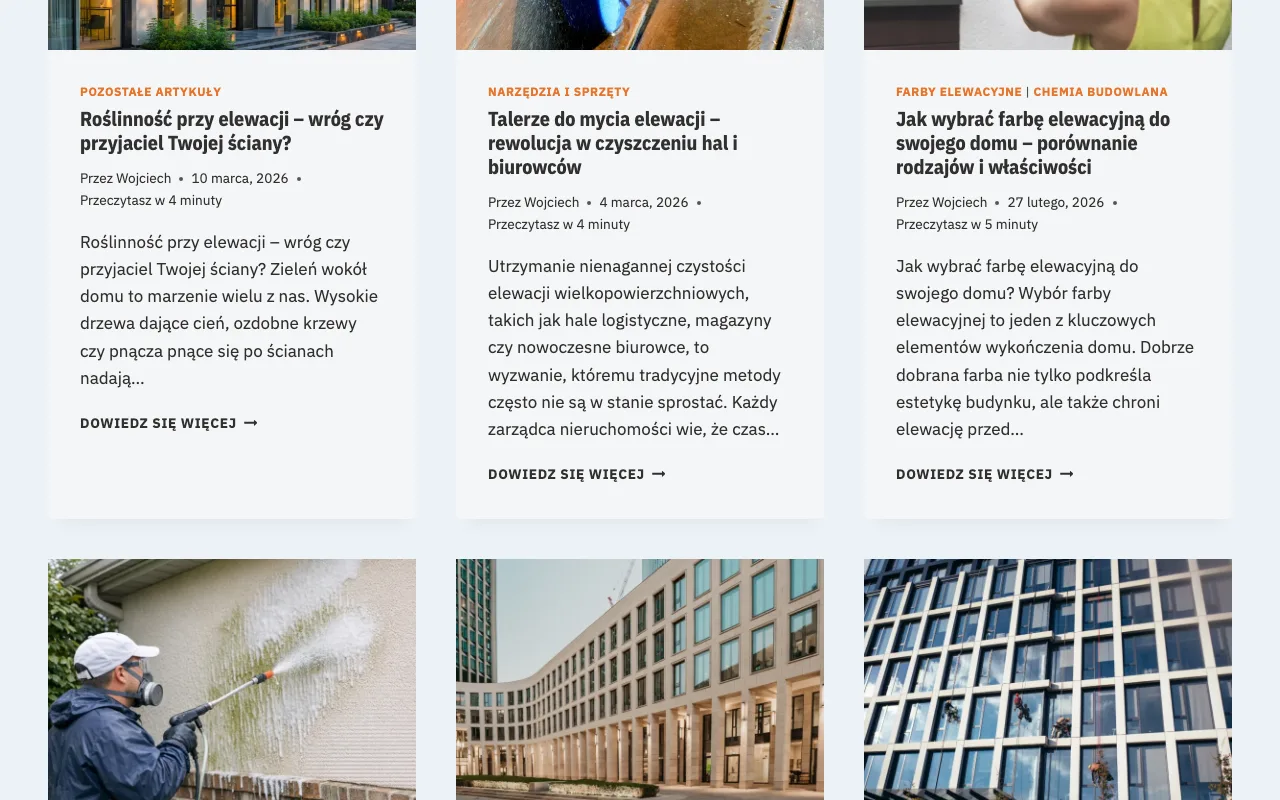
Task: Open the Farby elewacyjne category
Action: point(959,92)
